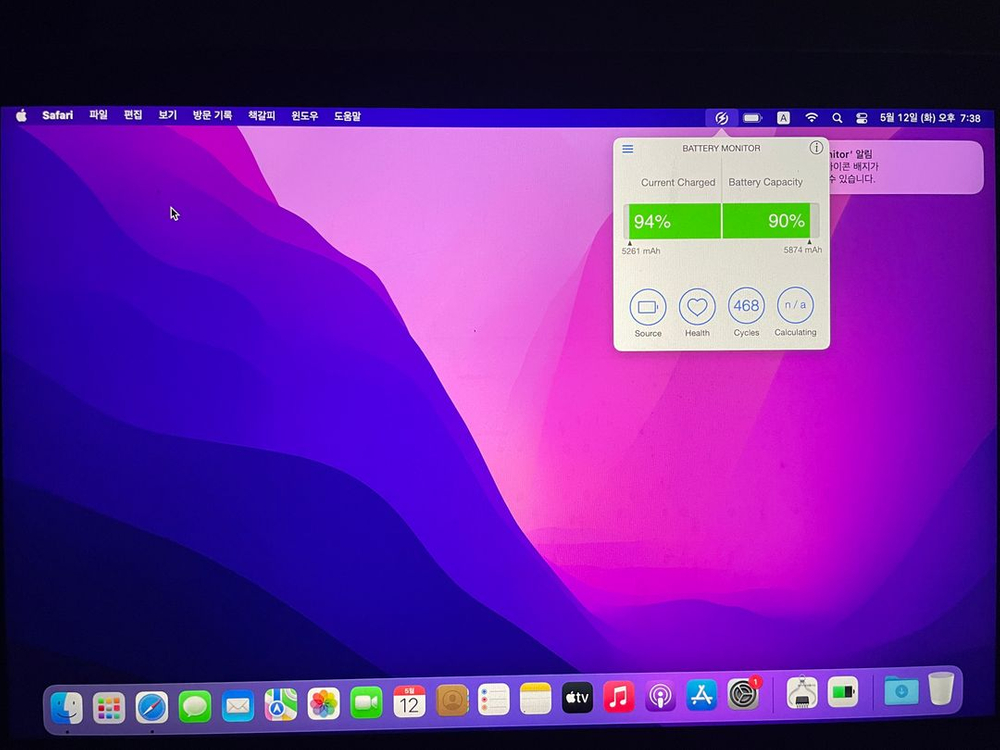
Task: Open Music from the Dock
Action: (619, 696)
